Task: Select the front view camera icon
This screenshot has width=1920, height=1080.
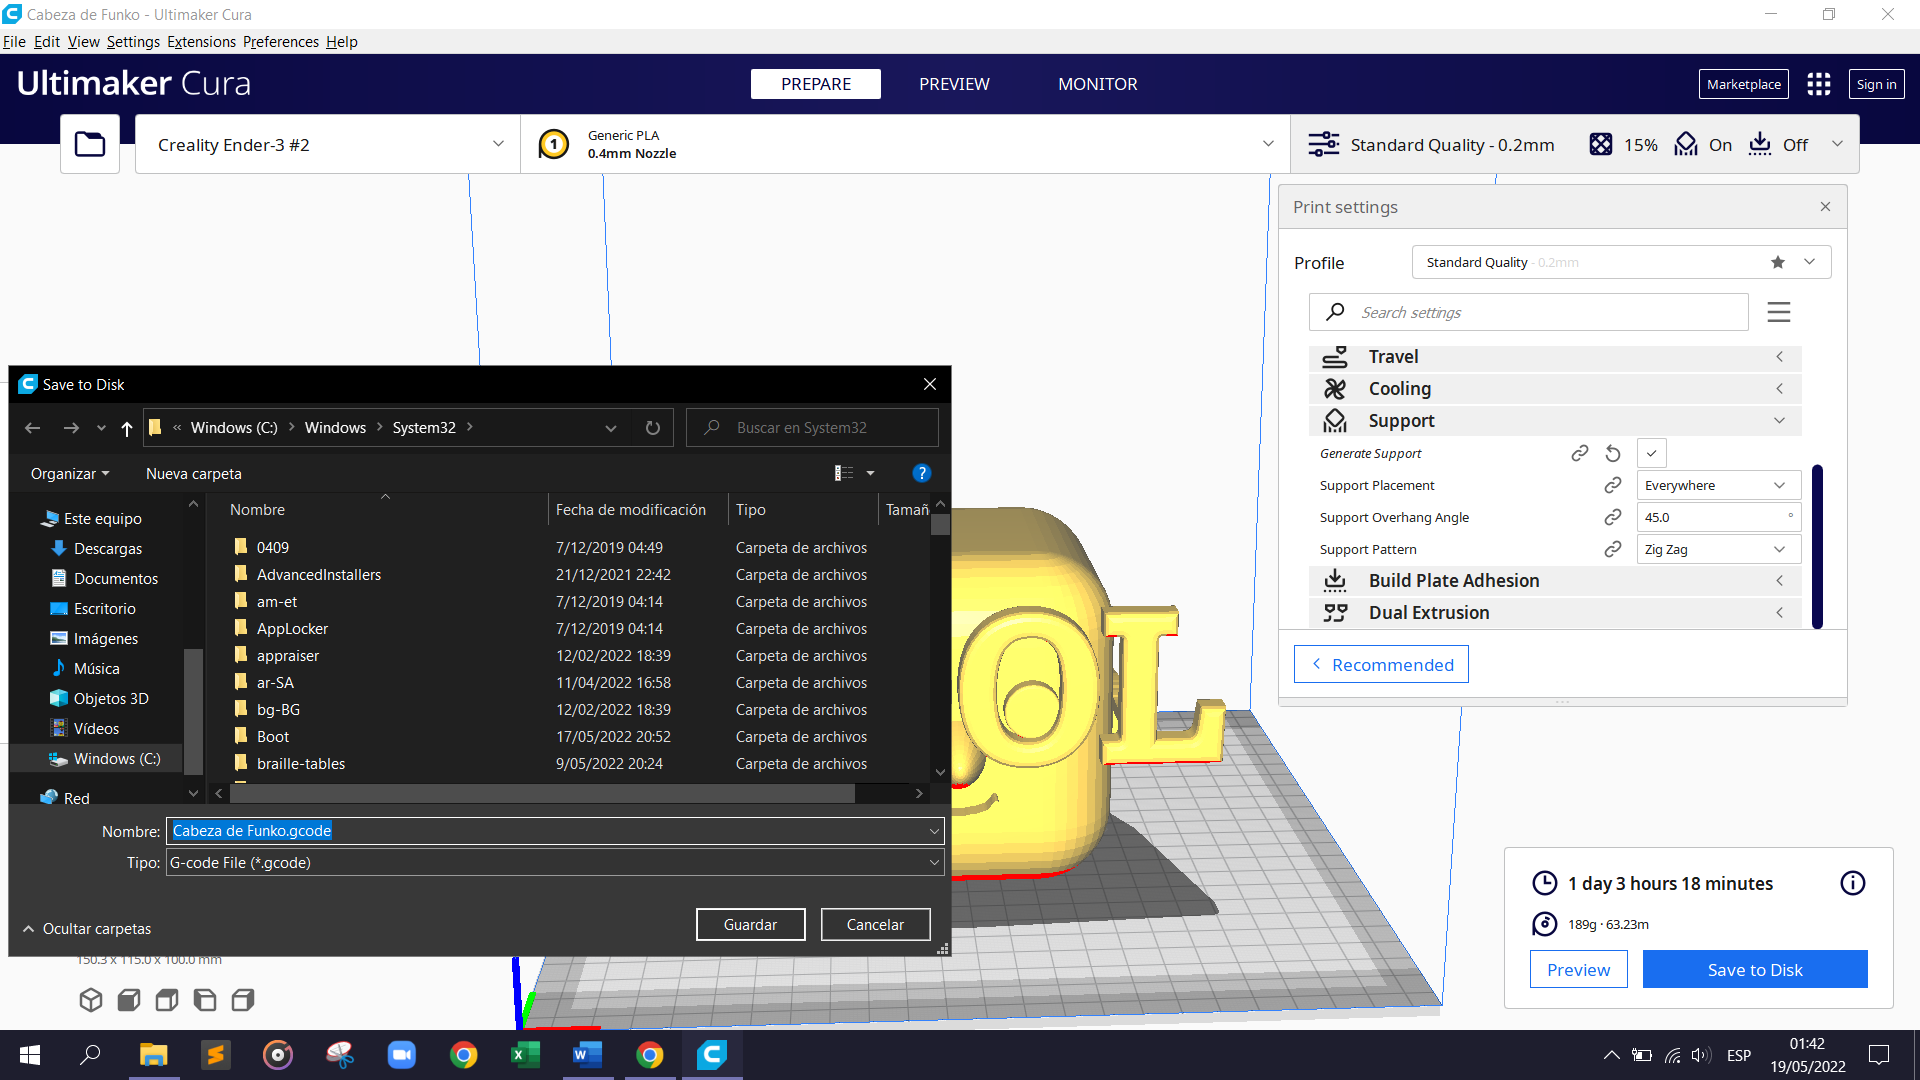Action: pos(129,1000)
